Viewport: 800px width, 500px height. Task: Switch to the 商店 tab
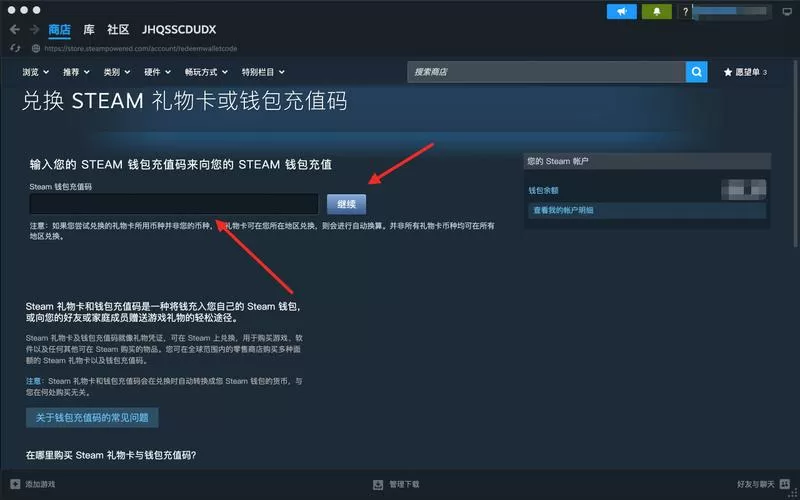tap(59, 30)
